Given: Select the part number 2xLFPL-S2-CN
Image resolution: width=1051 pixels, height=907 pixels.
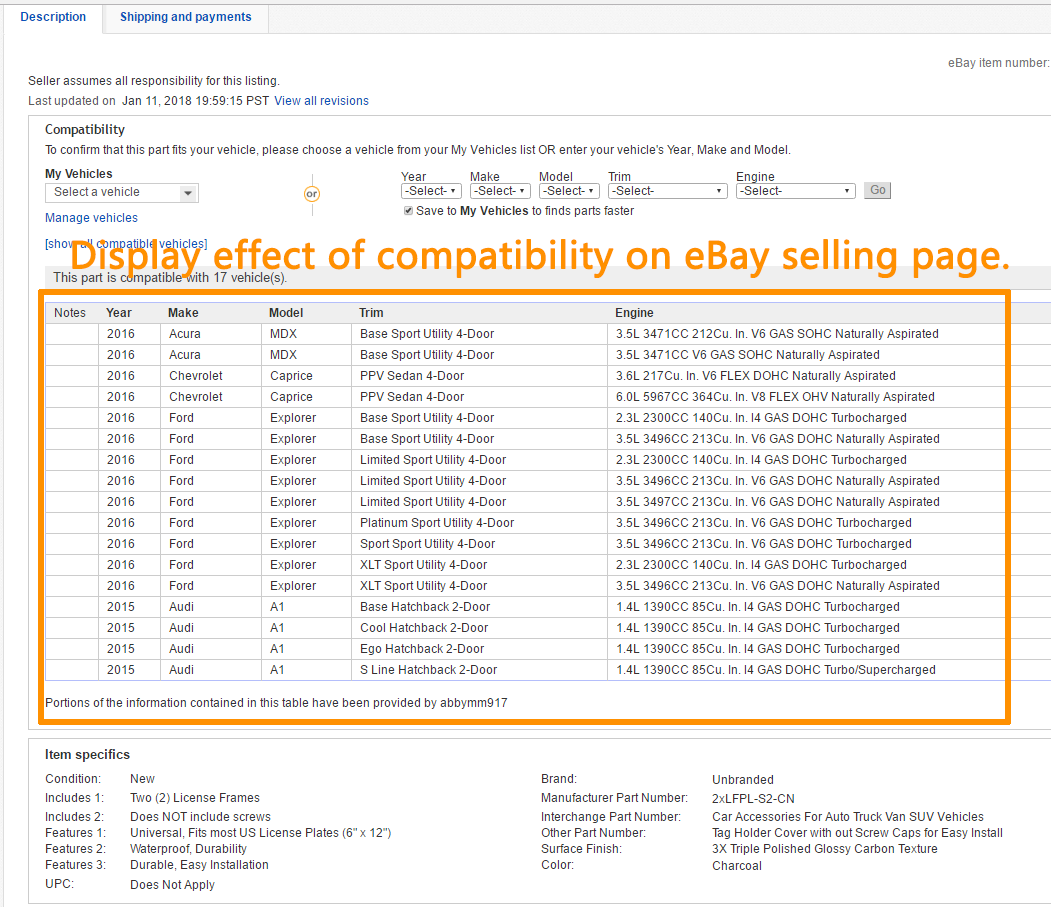Looking at the screenshot, I should click(x=753, y=798).
